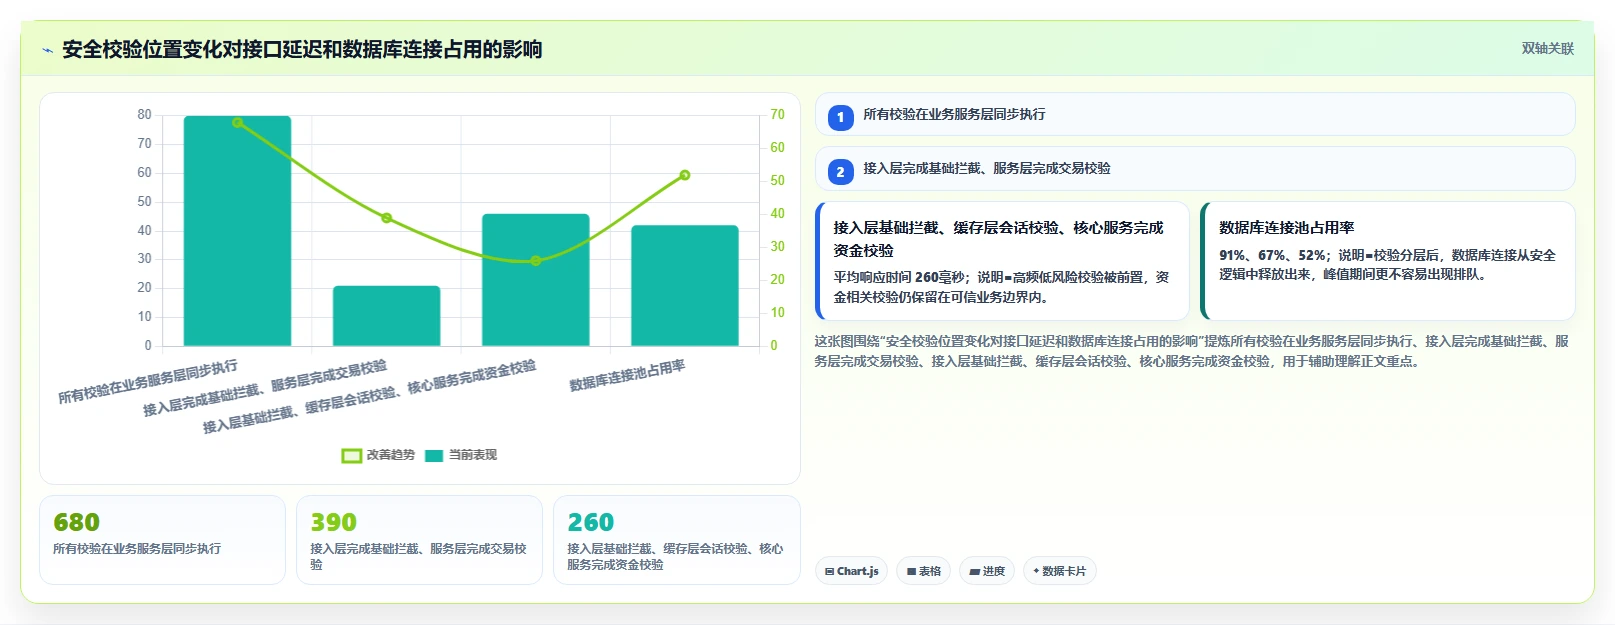Click the icon in the Chart.js tag
The width and height of the screenshot is (1615, 625).
pos(829,572)
